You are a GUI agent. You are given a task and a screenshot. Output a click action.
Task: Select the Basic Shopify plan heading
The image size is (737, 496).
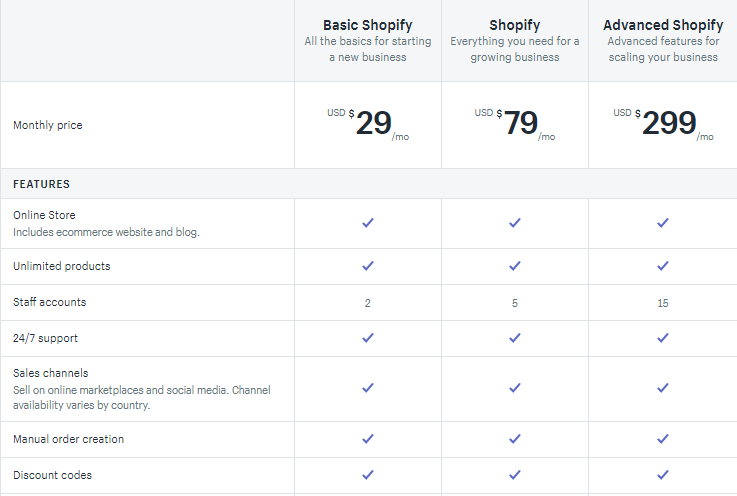tap(367, 25)
